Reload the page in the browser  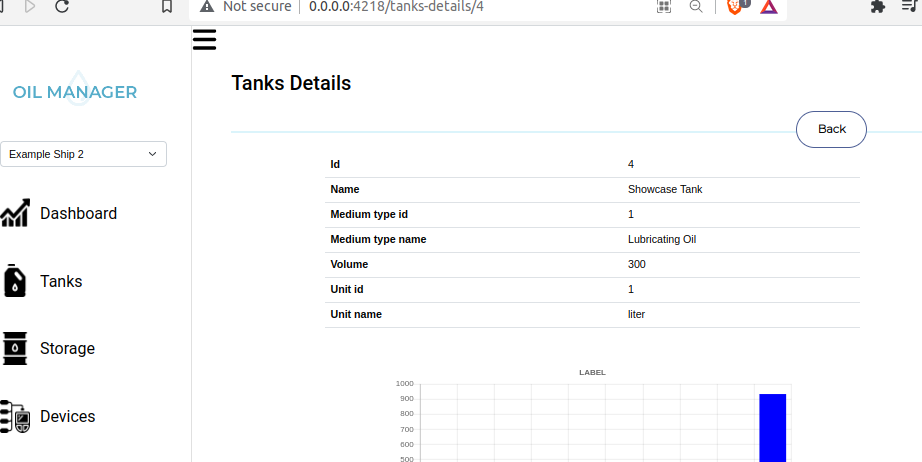[x=62, y=7]
